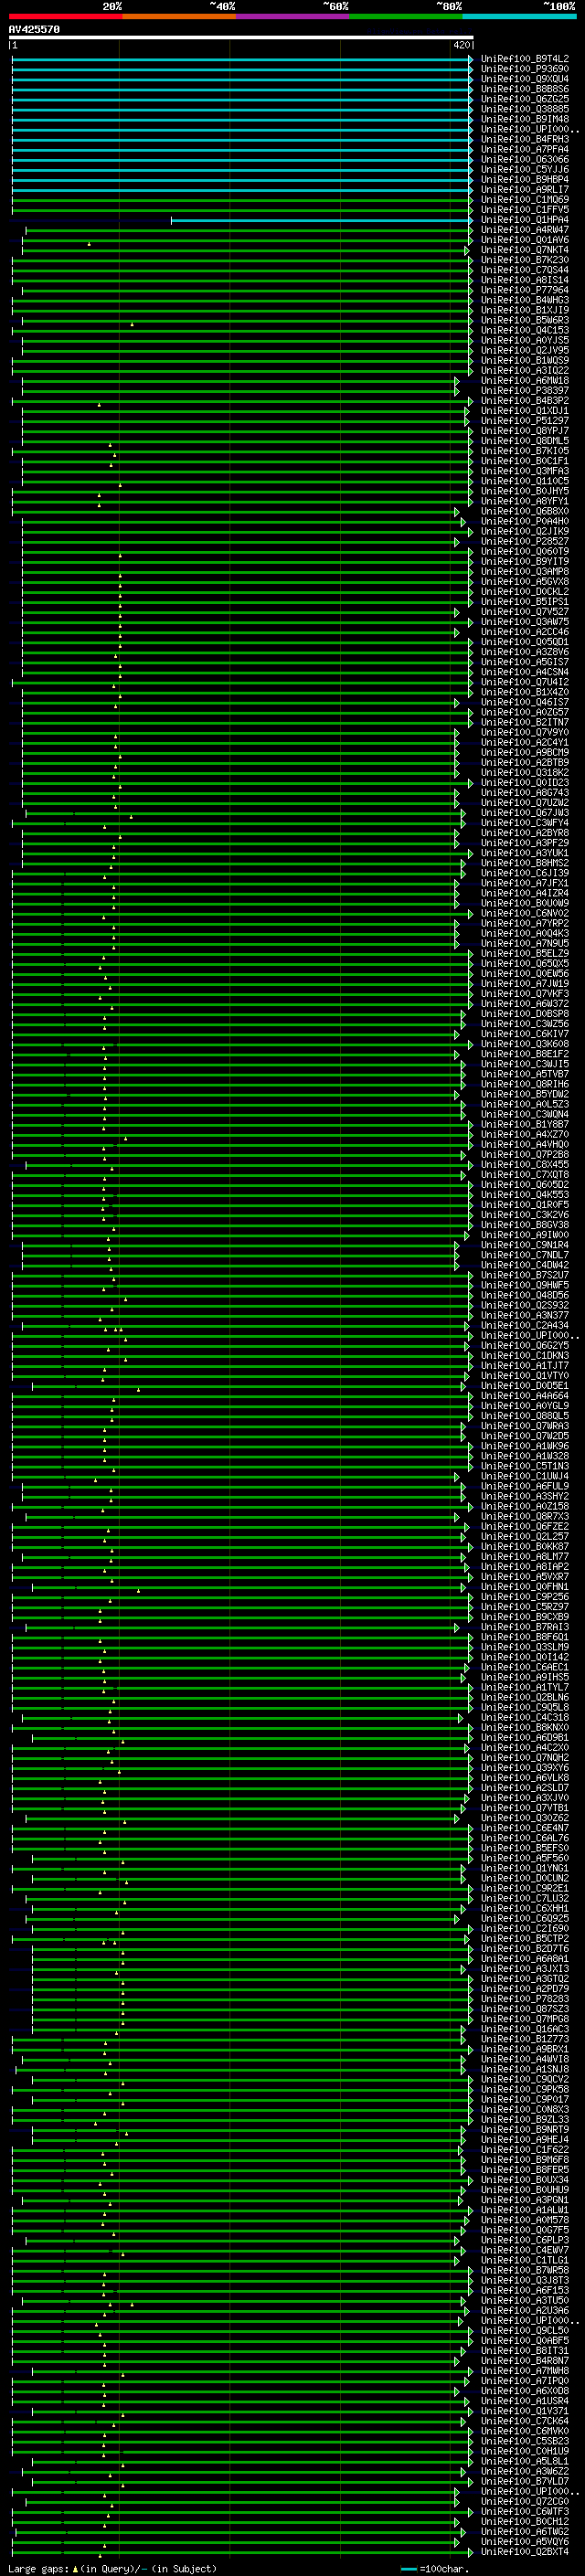Select the UniRef100_B7S2U7 label
The width and height of the screenshot is (585, 2576).
525,1275
